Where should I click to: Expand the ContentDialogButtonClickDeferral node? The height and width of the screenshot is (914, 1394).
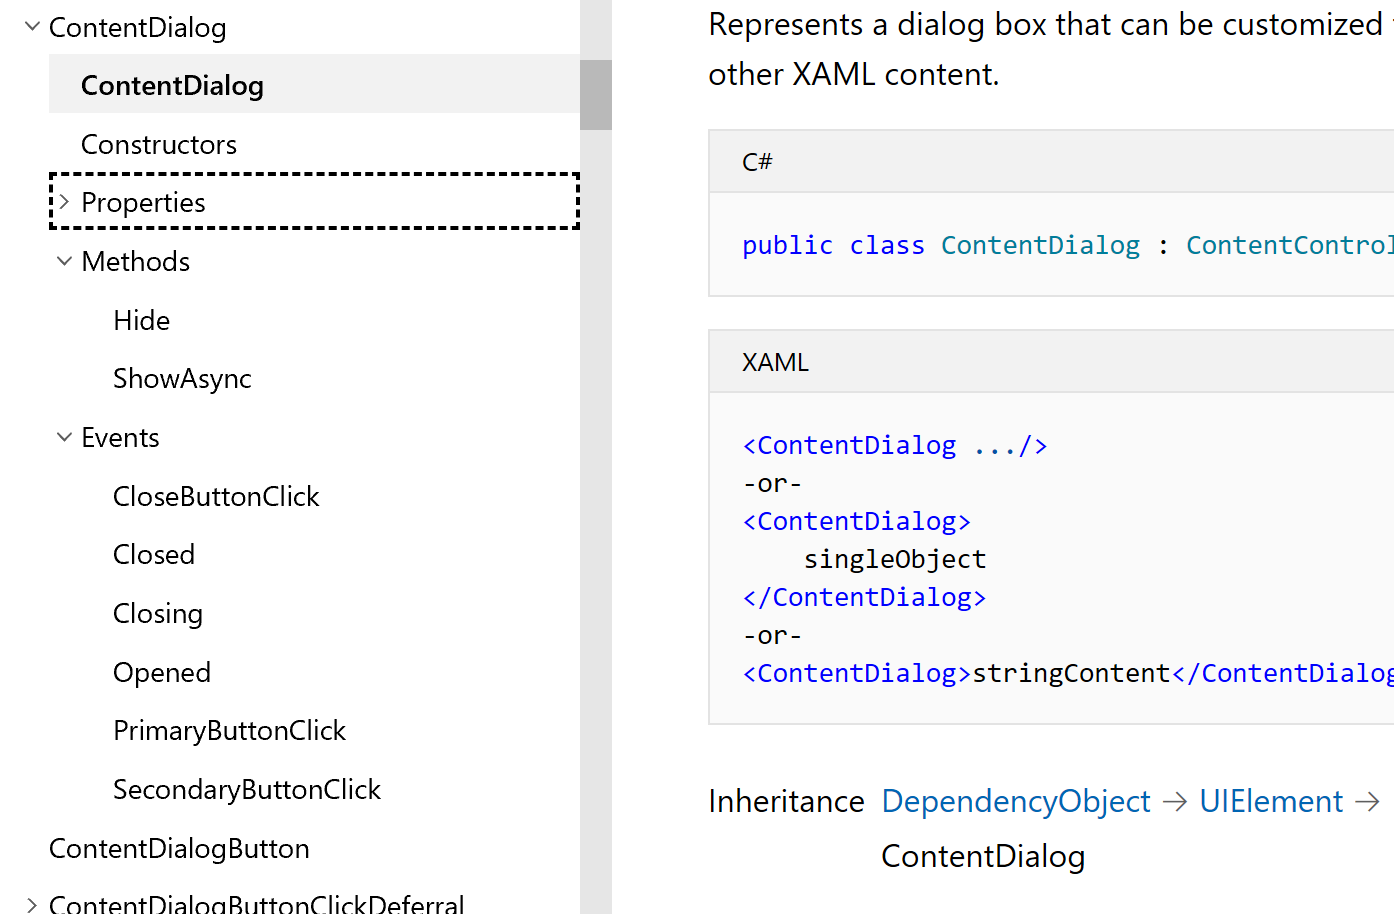coord(31,903)
